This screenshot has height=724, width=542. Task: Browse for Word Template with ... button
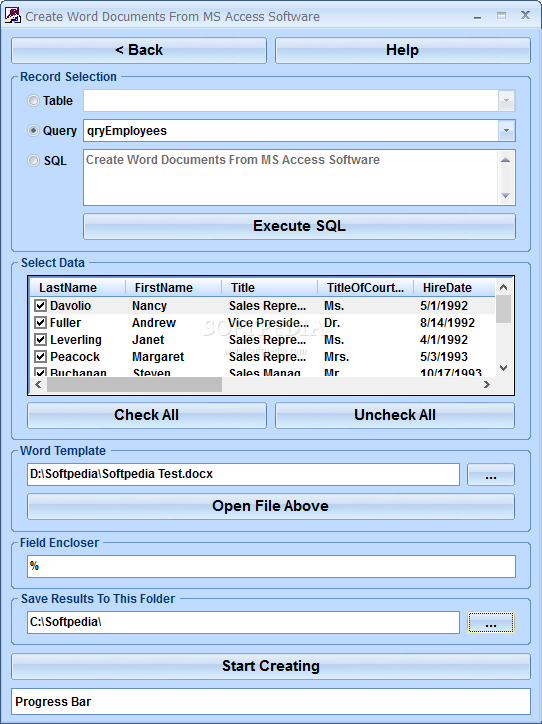491,475
